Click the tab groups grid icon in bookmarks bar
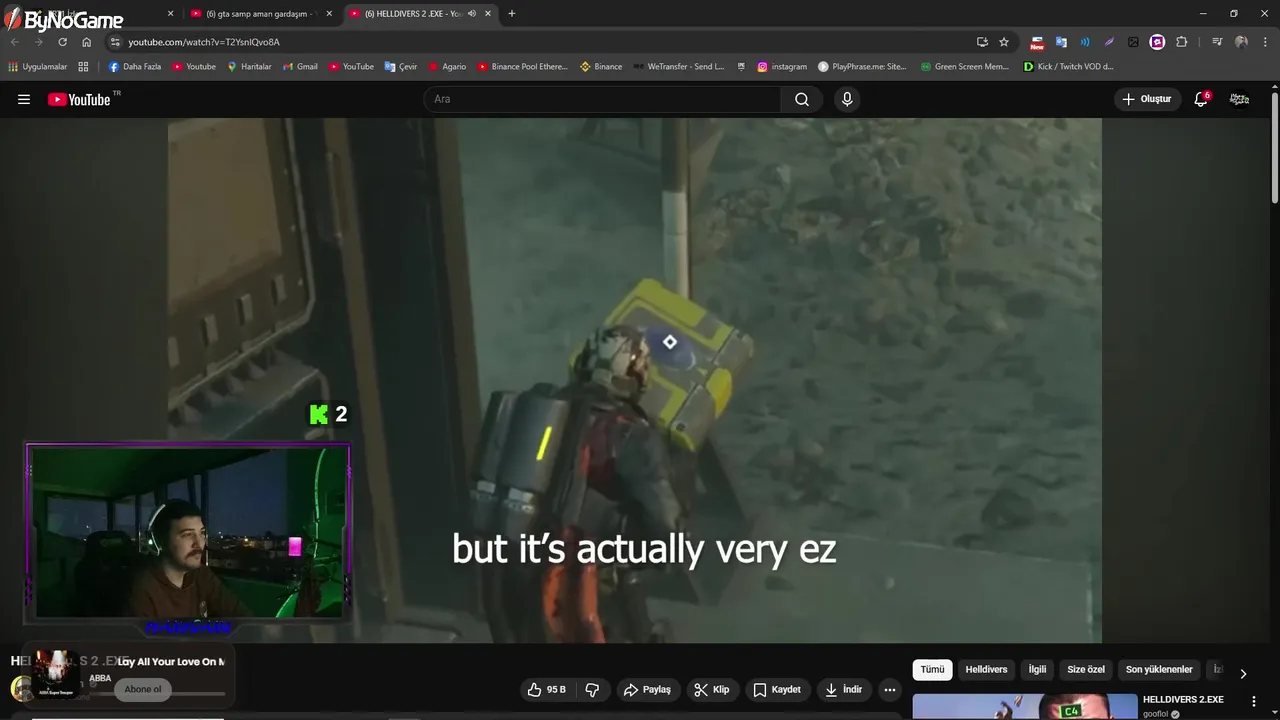The width and height of the screenshot is (1280, 720). click(x=83, y=67)
